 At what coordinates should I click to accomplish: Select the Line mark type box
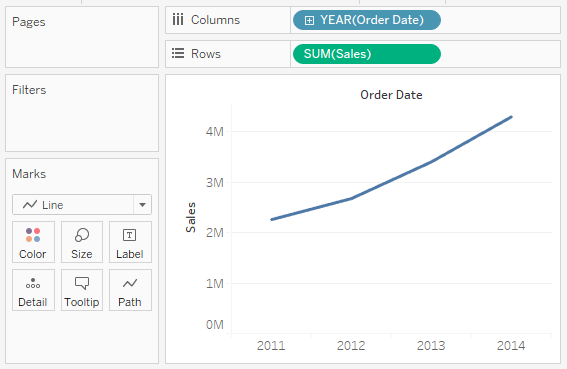pyautogui.click(x=82, y=205)
